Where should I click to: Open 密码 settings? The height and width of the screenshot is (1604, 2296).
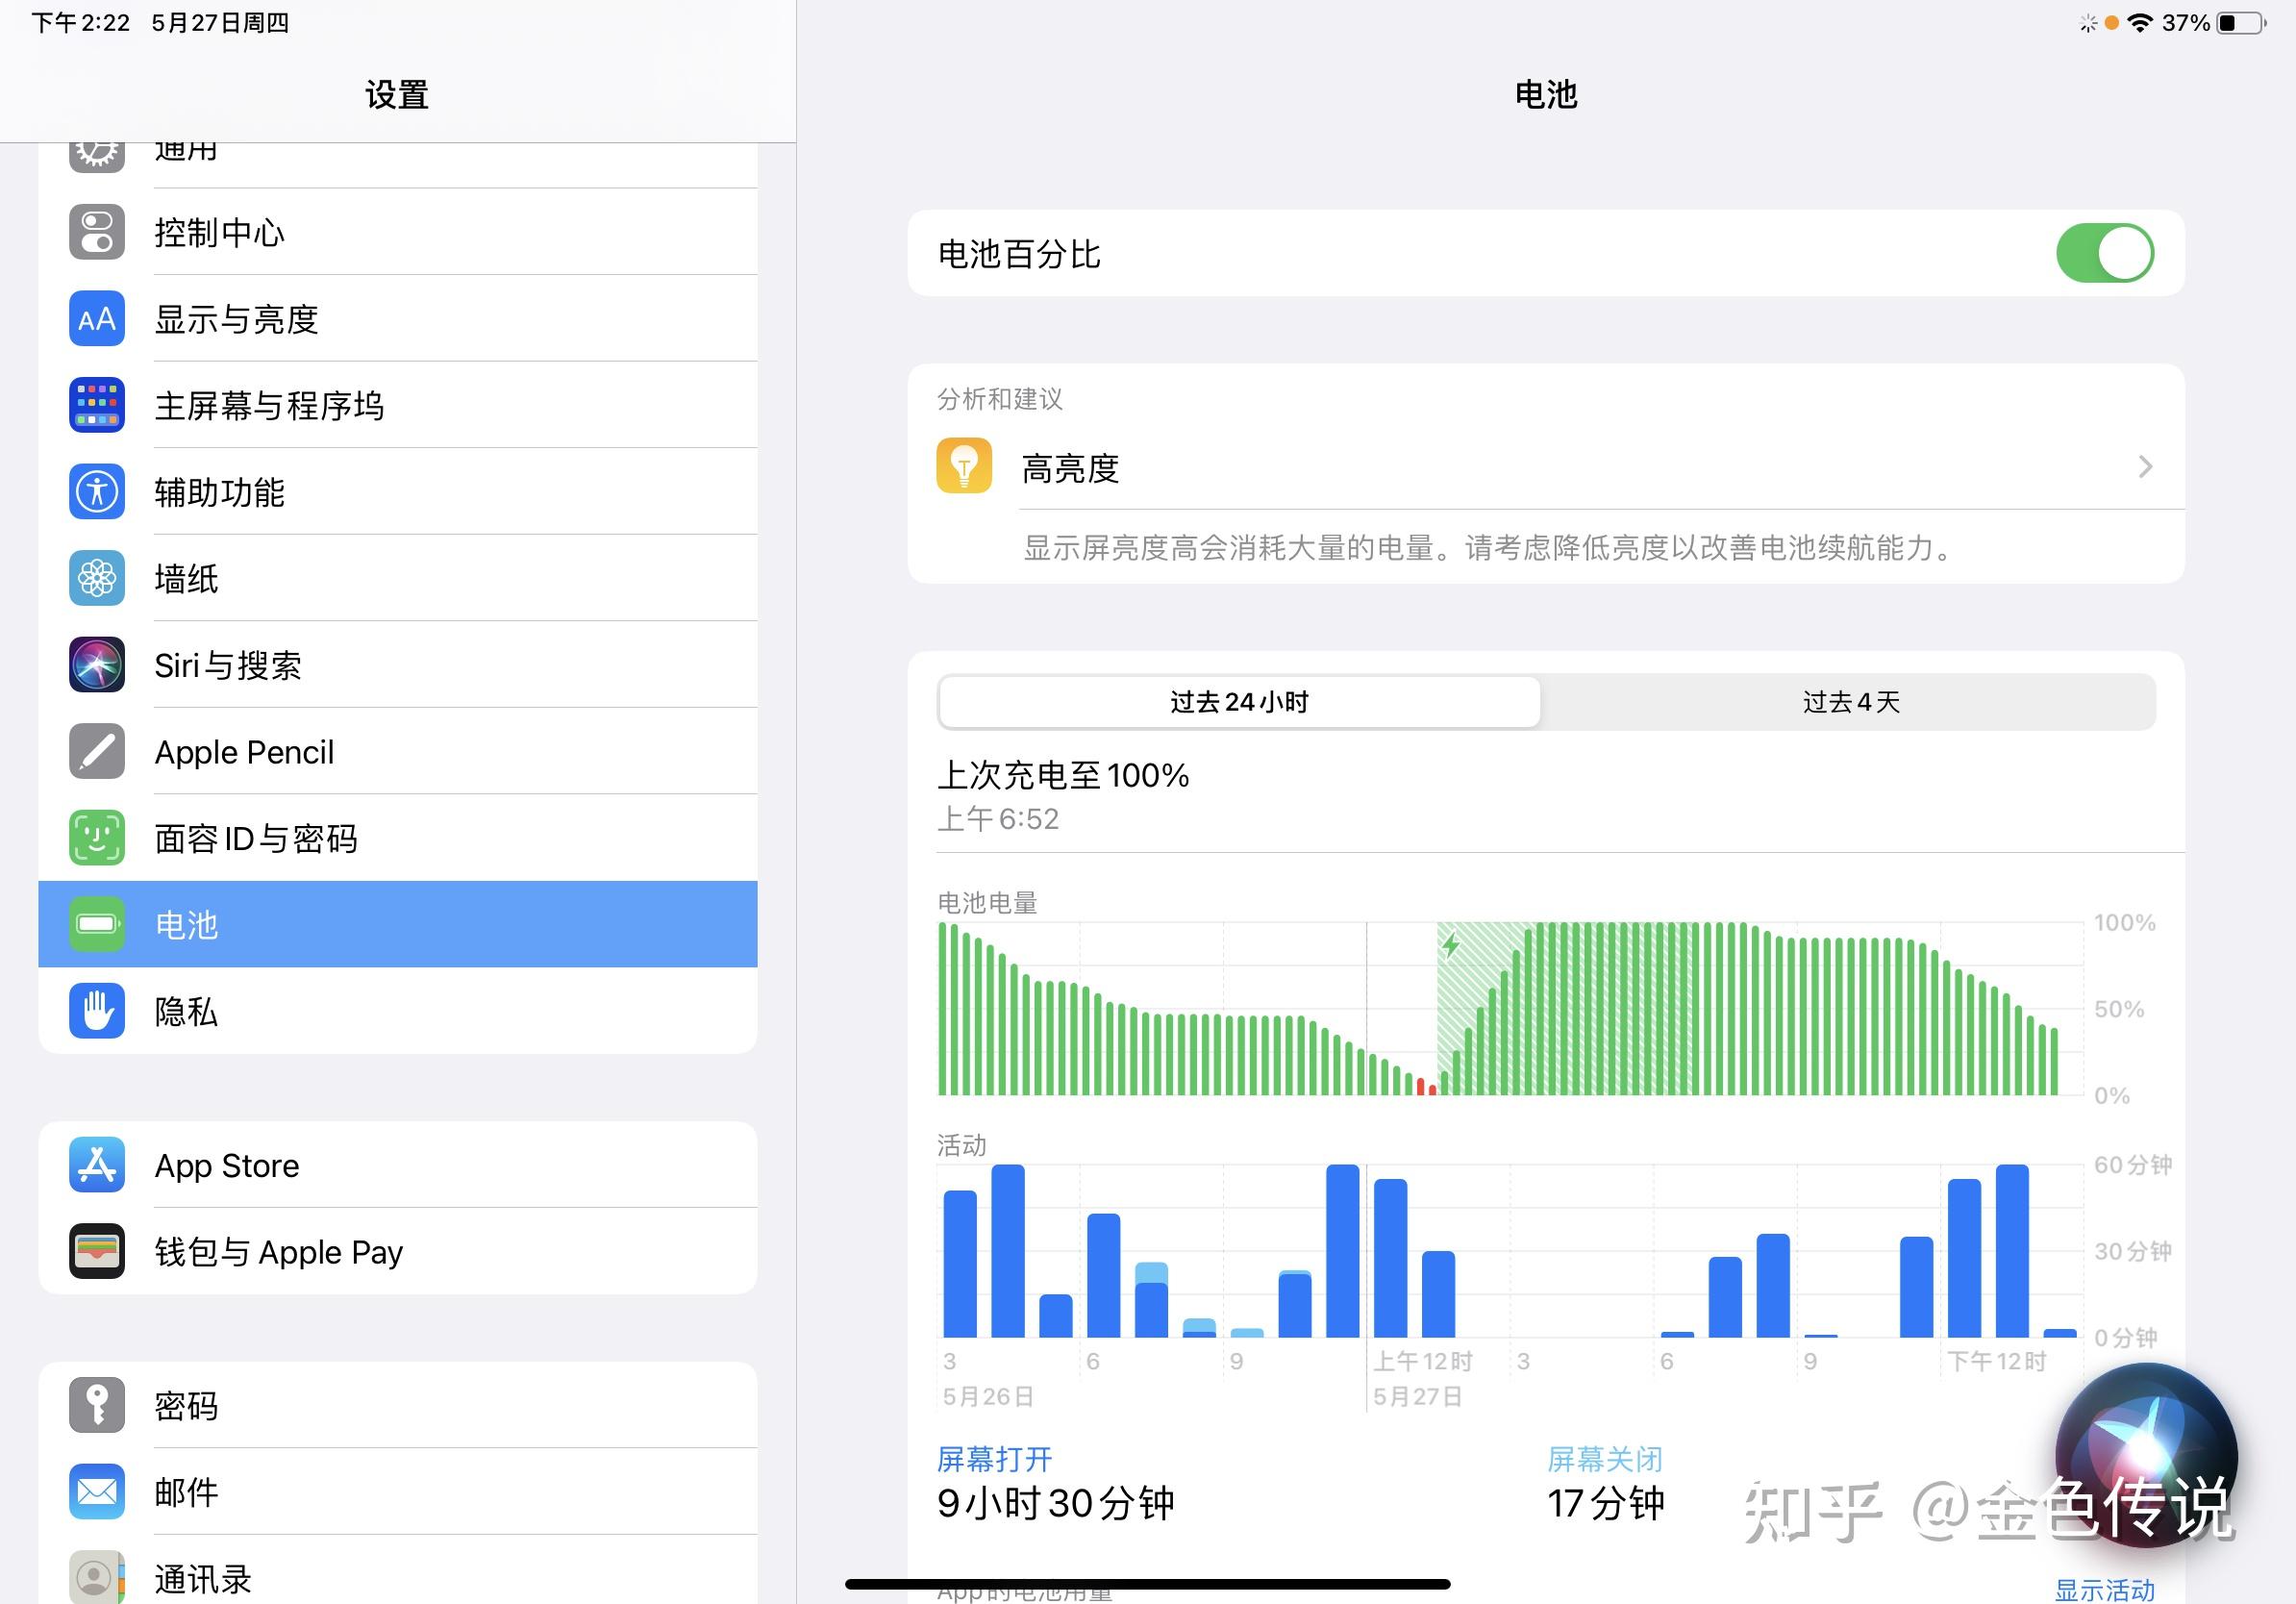point(398,1405)
